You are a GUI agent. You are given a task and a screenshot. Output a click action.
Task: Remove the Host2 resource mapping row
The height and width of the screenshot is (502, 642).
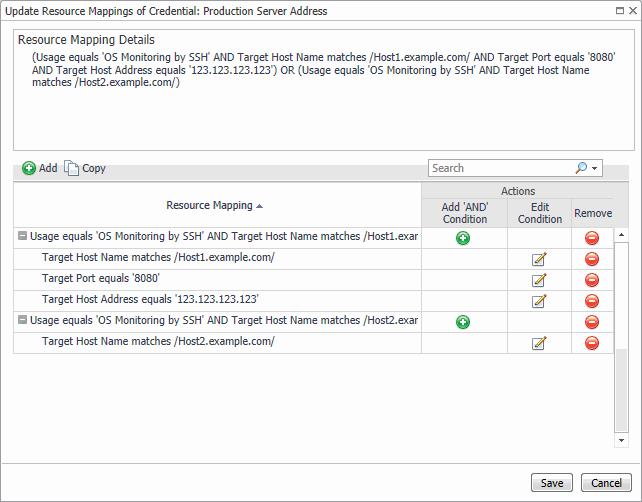(x=591, y=322)
